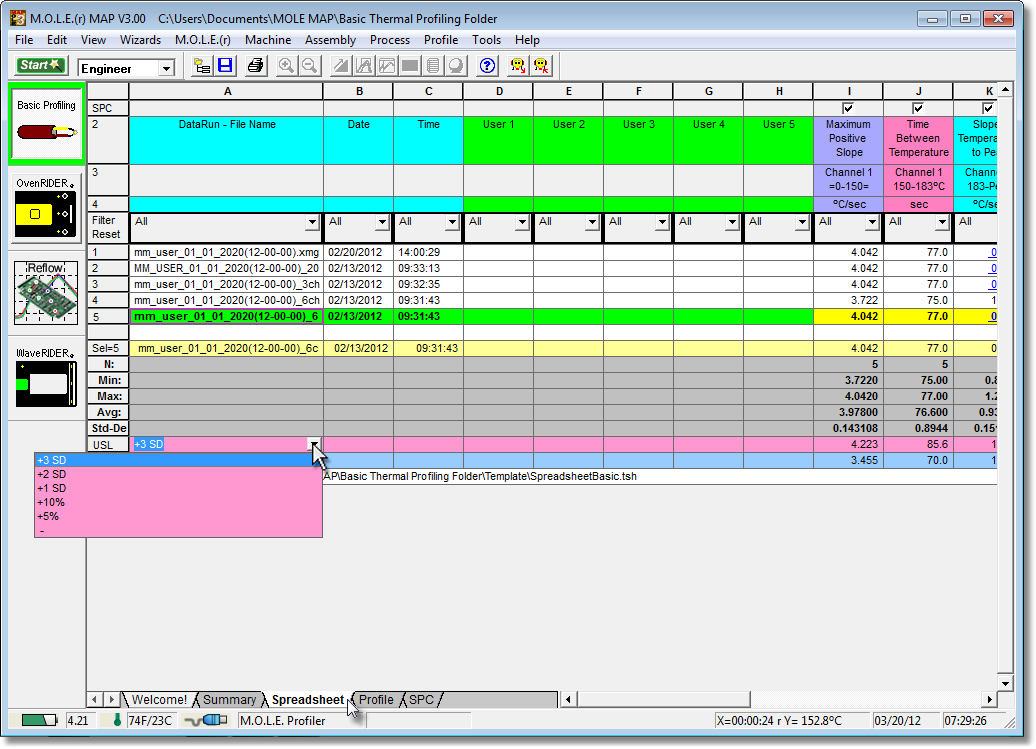Screen dimensions: 1036x749
Task: Click the vertical scrollbar down arrow
Action: coord(1005,684)
